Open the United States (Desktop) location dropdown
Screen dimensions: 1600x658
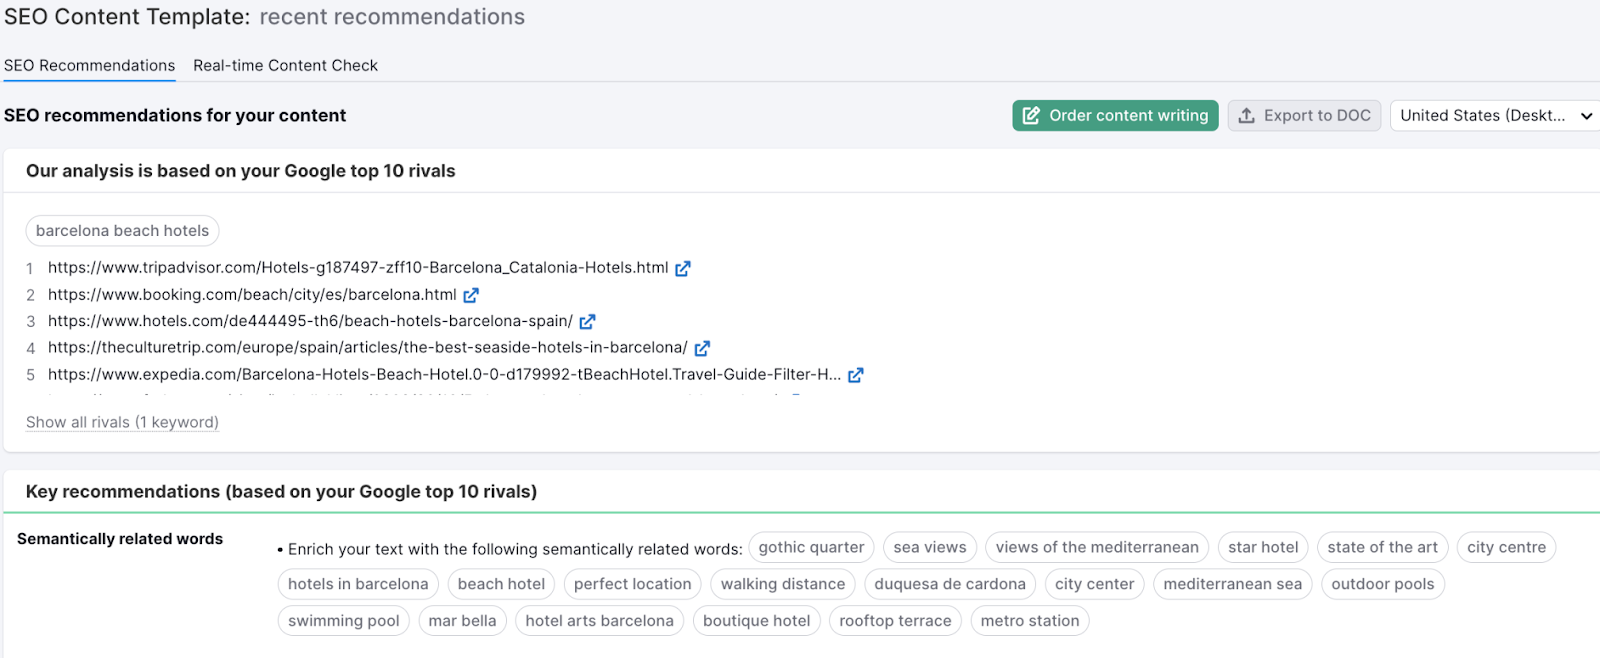(1494, 116)
